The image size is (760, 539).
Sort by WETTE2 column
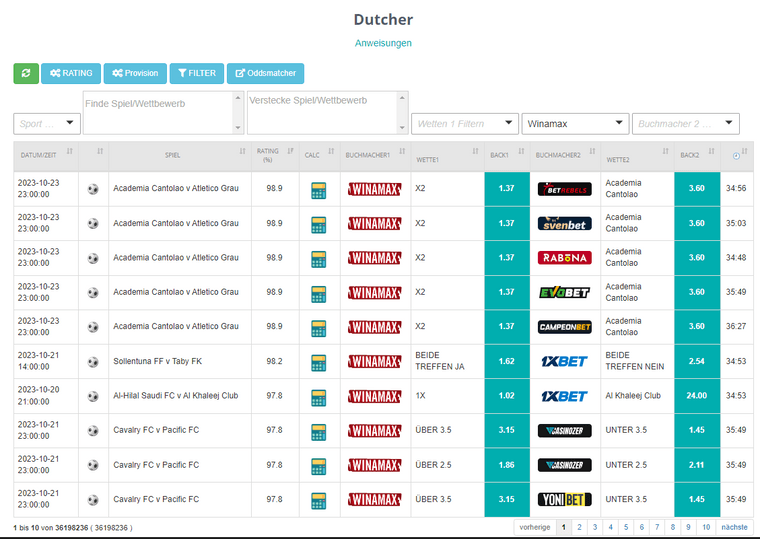(637, 156)
